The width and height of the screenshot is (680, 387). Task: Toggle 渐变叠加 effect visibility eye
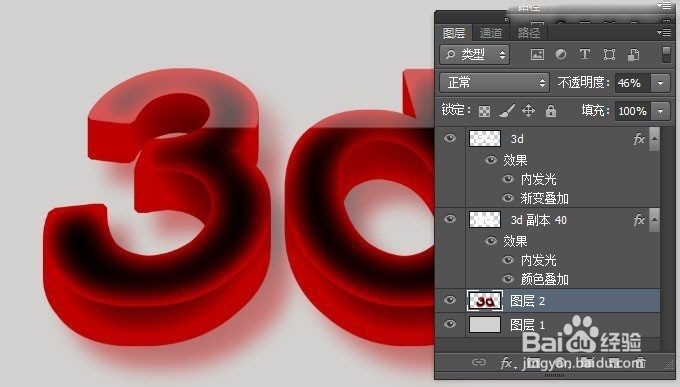click(508, 198)
